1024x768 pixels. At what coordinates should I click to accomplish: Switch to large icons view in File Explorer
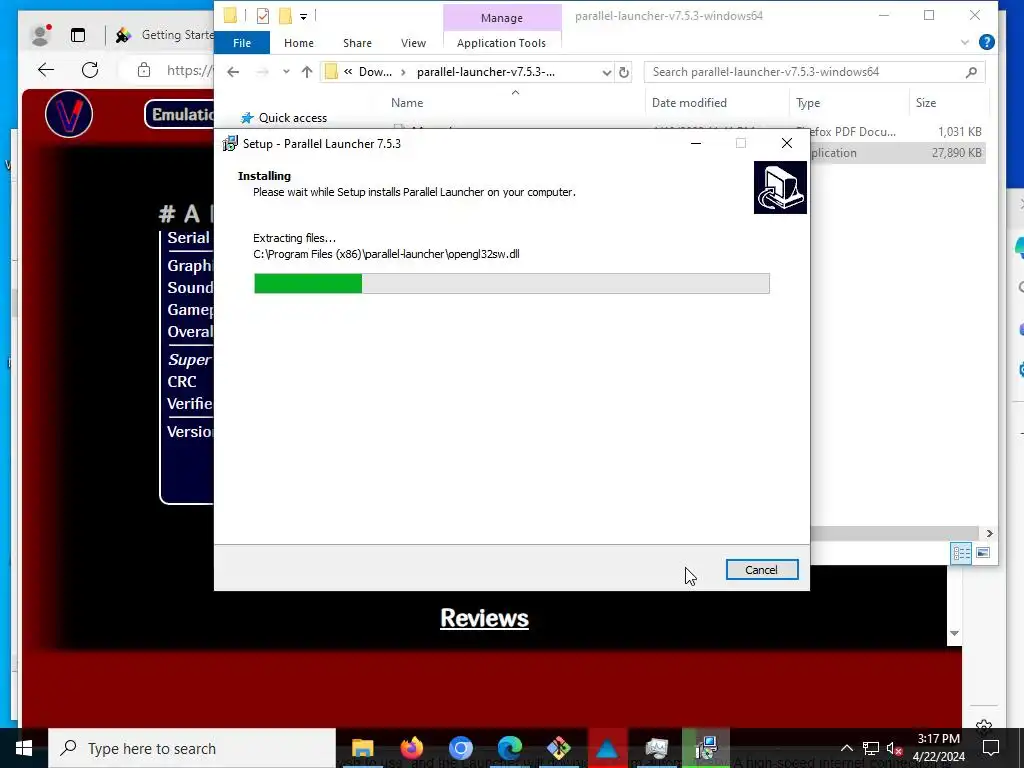point(983,553)
